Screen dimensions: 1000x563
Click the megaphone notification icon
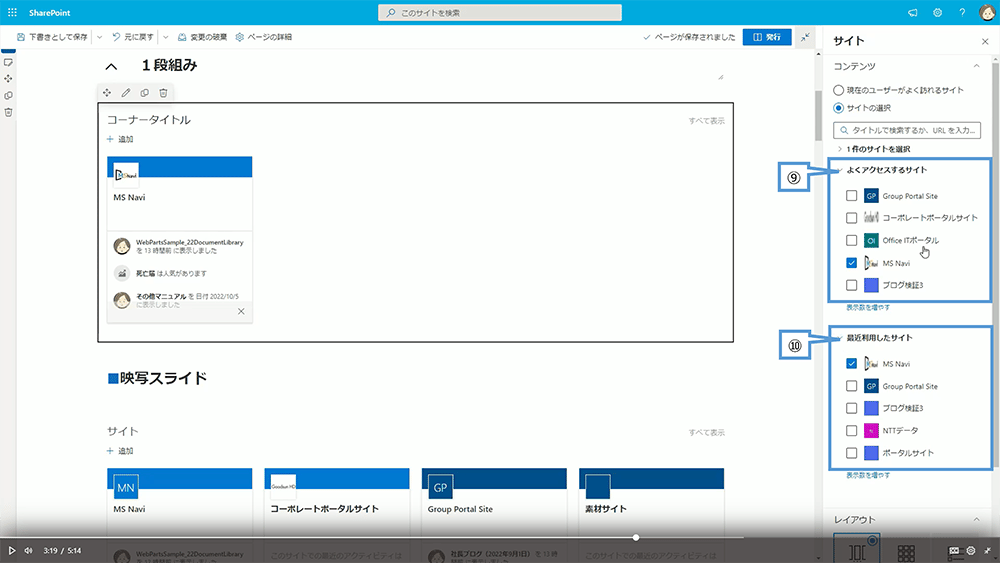913,13
